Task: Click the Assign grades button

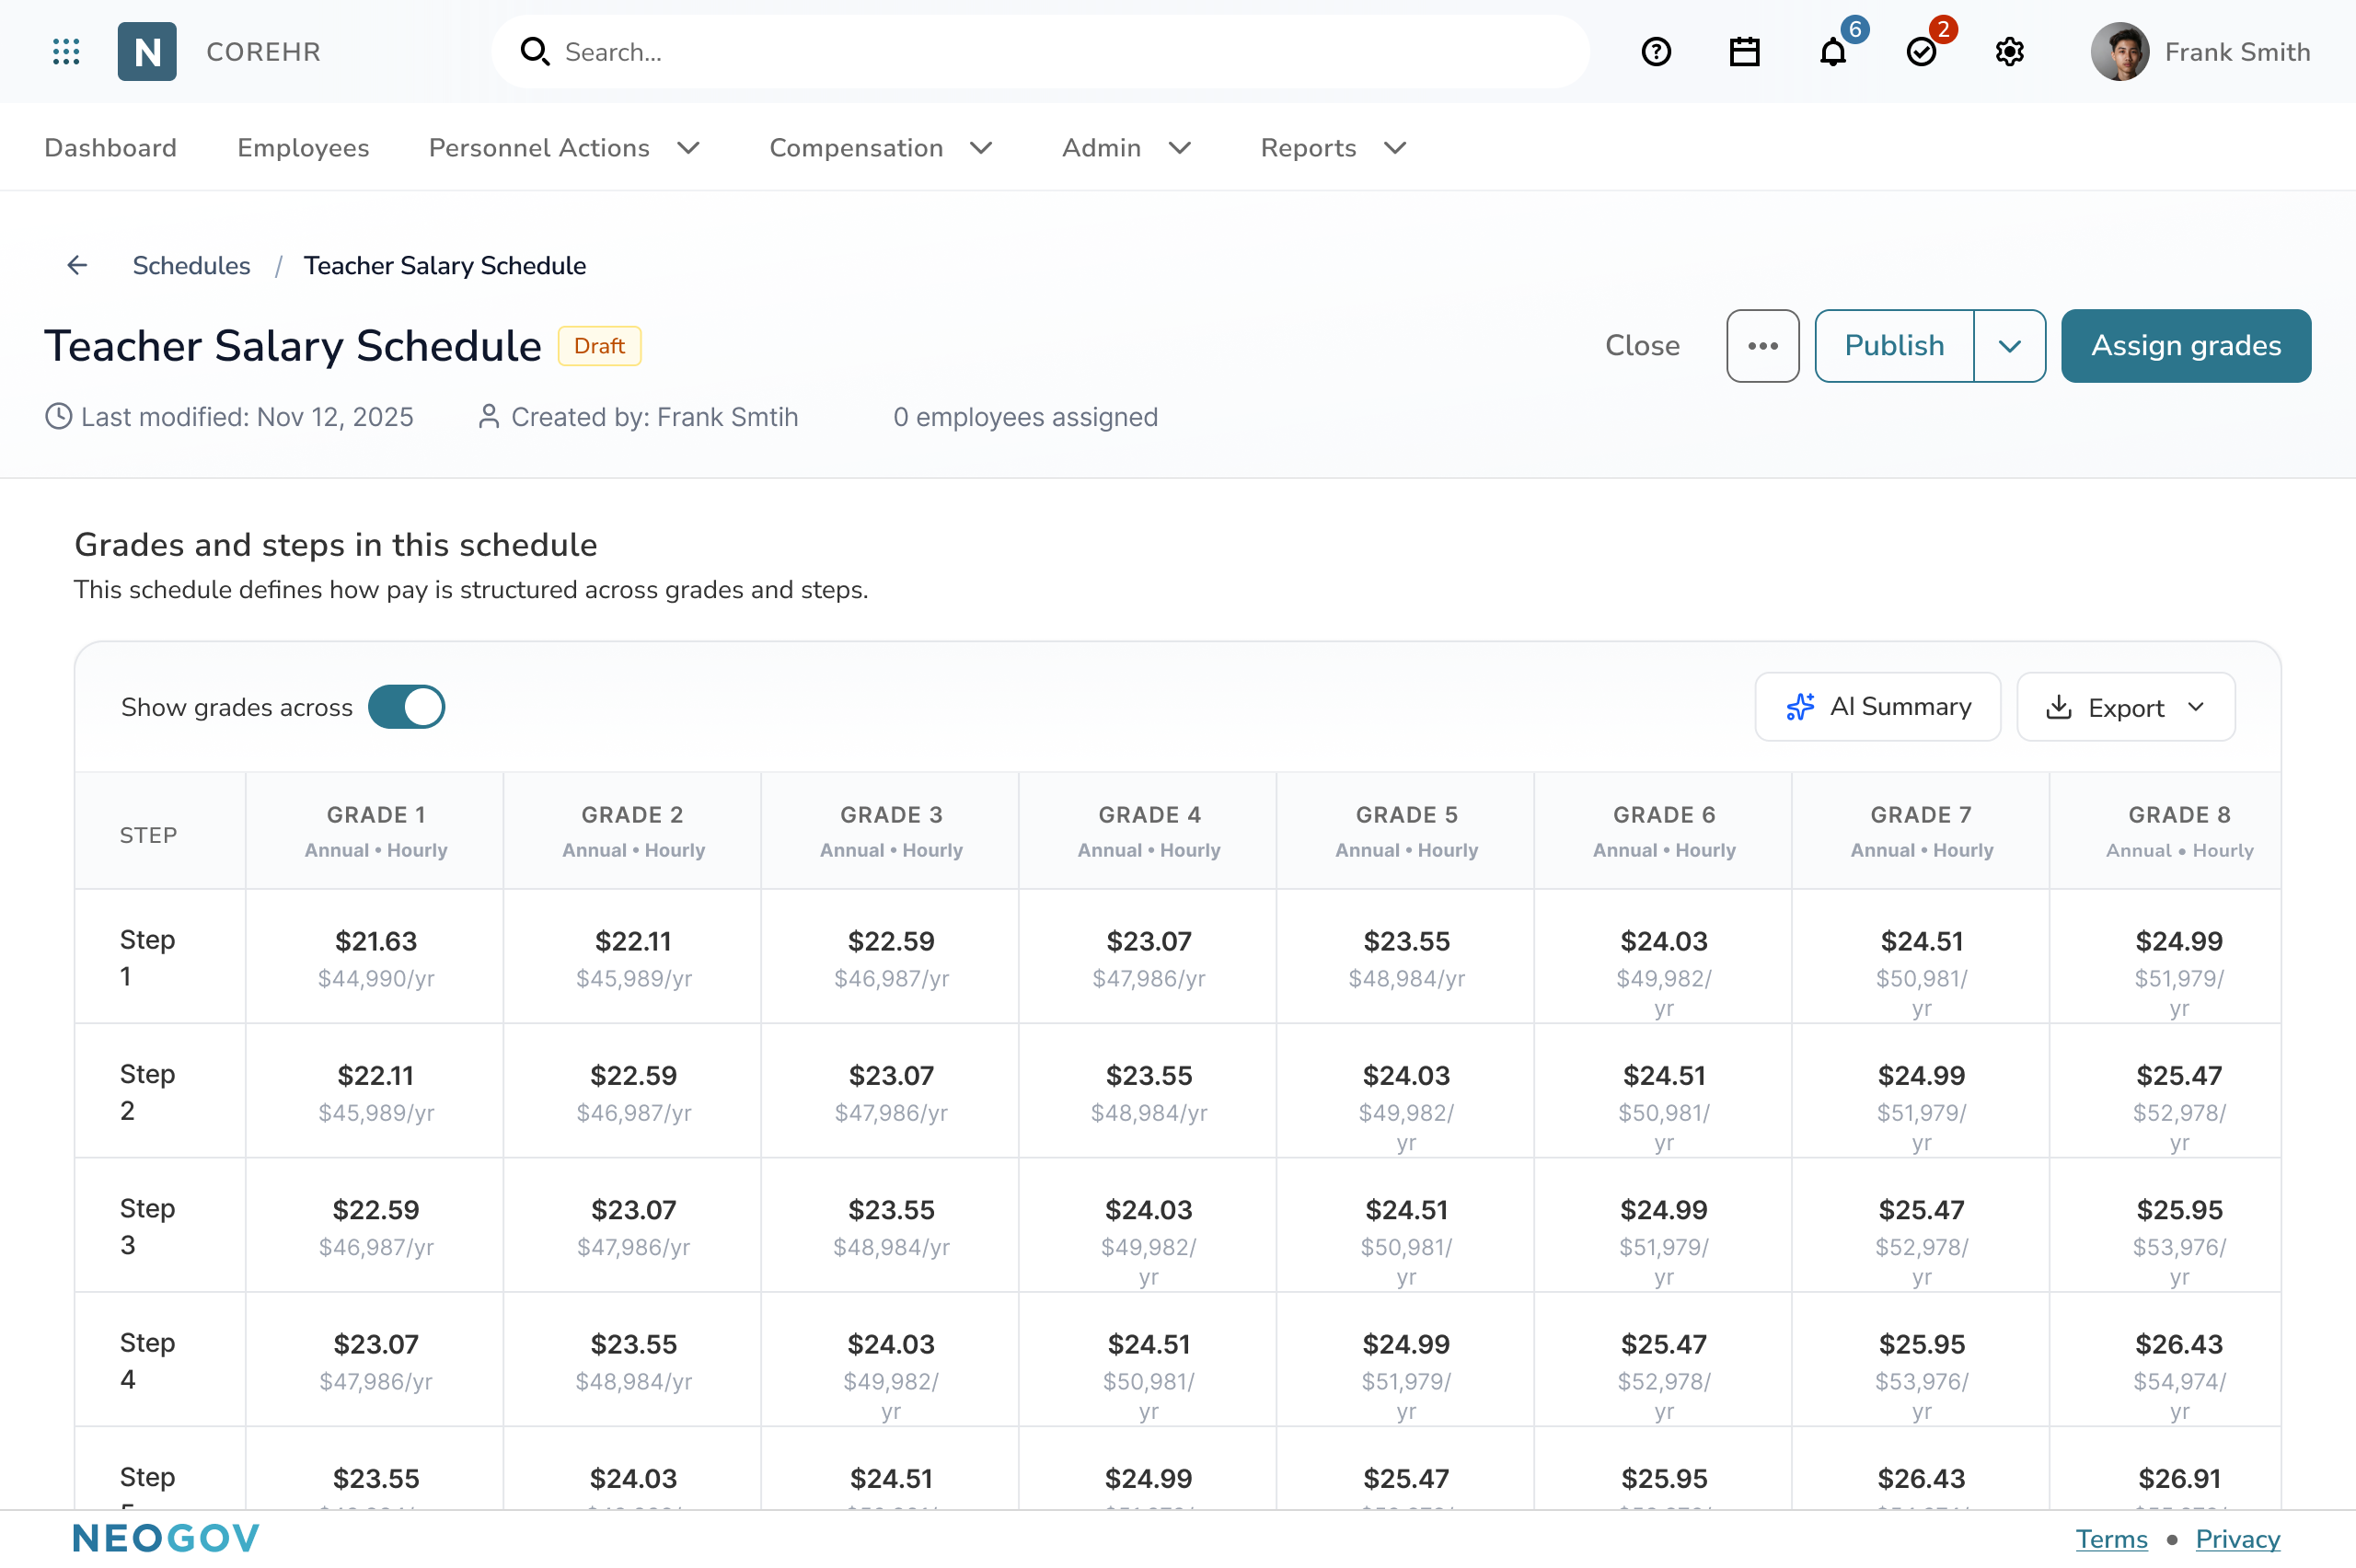Action: coord(2186,345)
